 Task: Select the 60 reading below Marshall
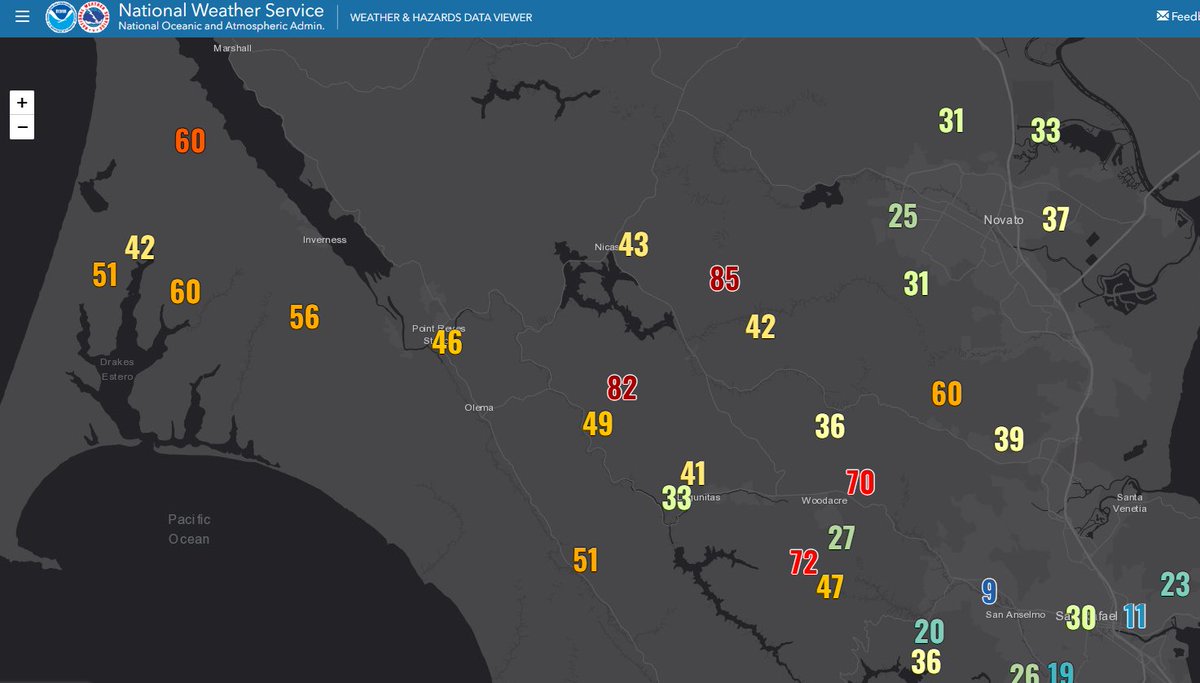(x=190, y=141)
